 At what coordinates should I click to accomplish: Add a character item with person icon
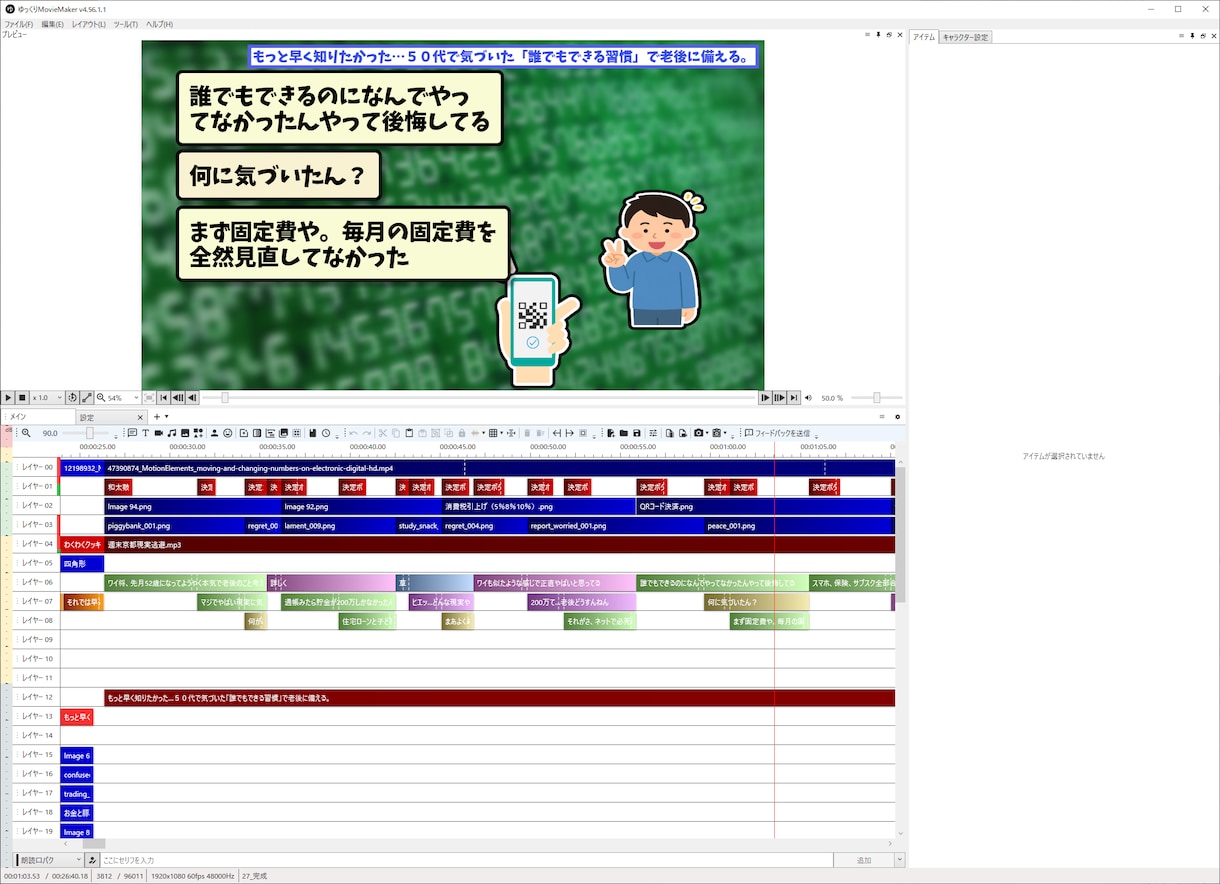pyautogui.click(x=214, y=433)
